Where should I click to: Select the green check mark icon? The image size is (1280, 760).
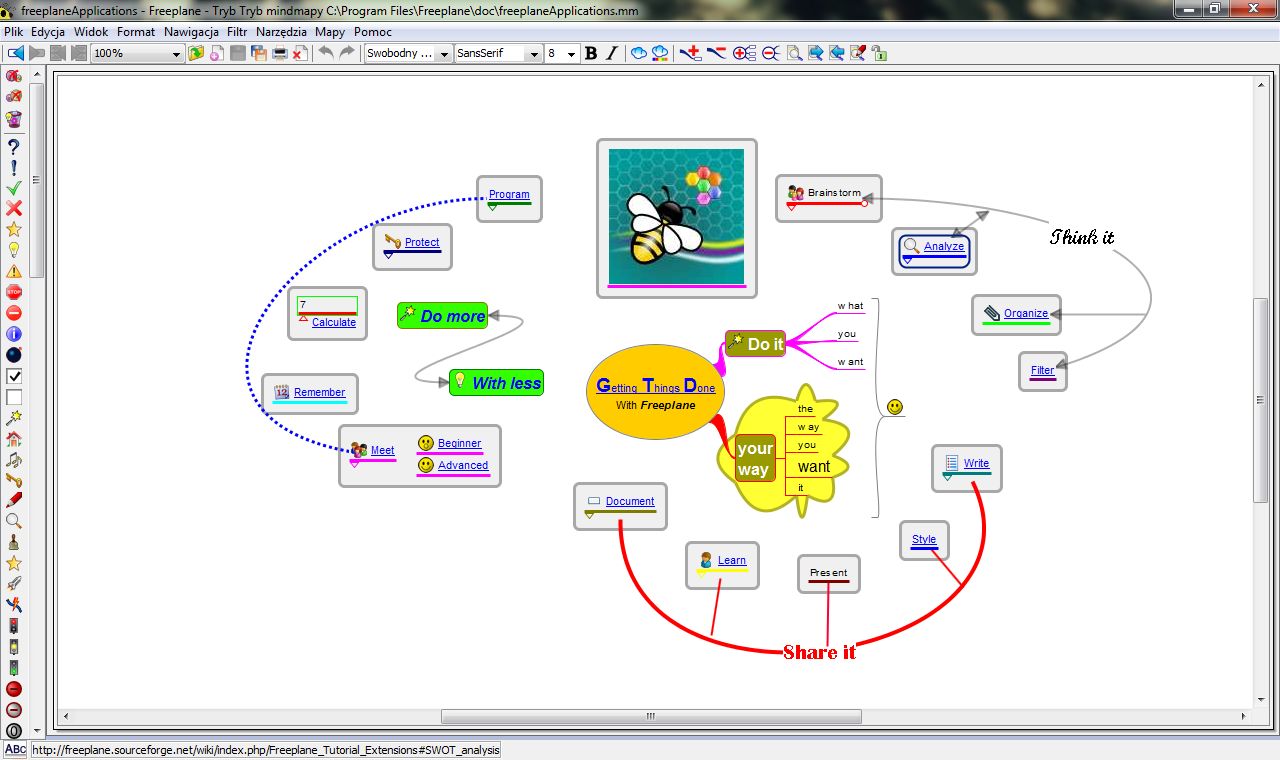tap(14, 188)
